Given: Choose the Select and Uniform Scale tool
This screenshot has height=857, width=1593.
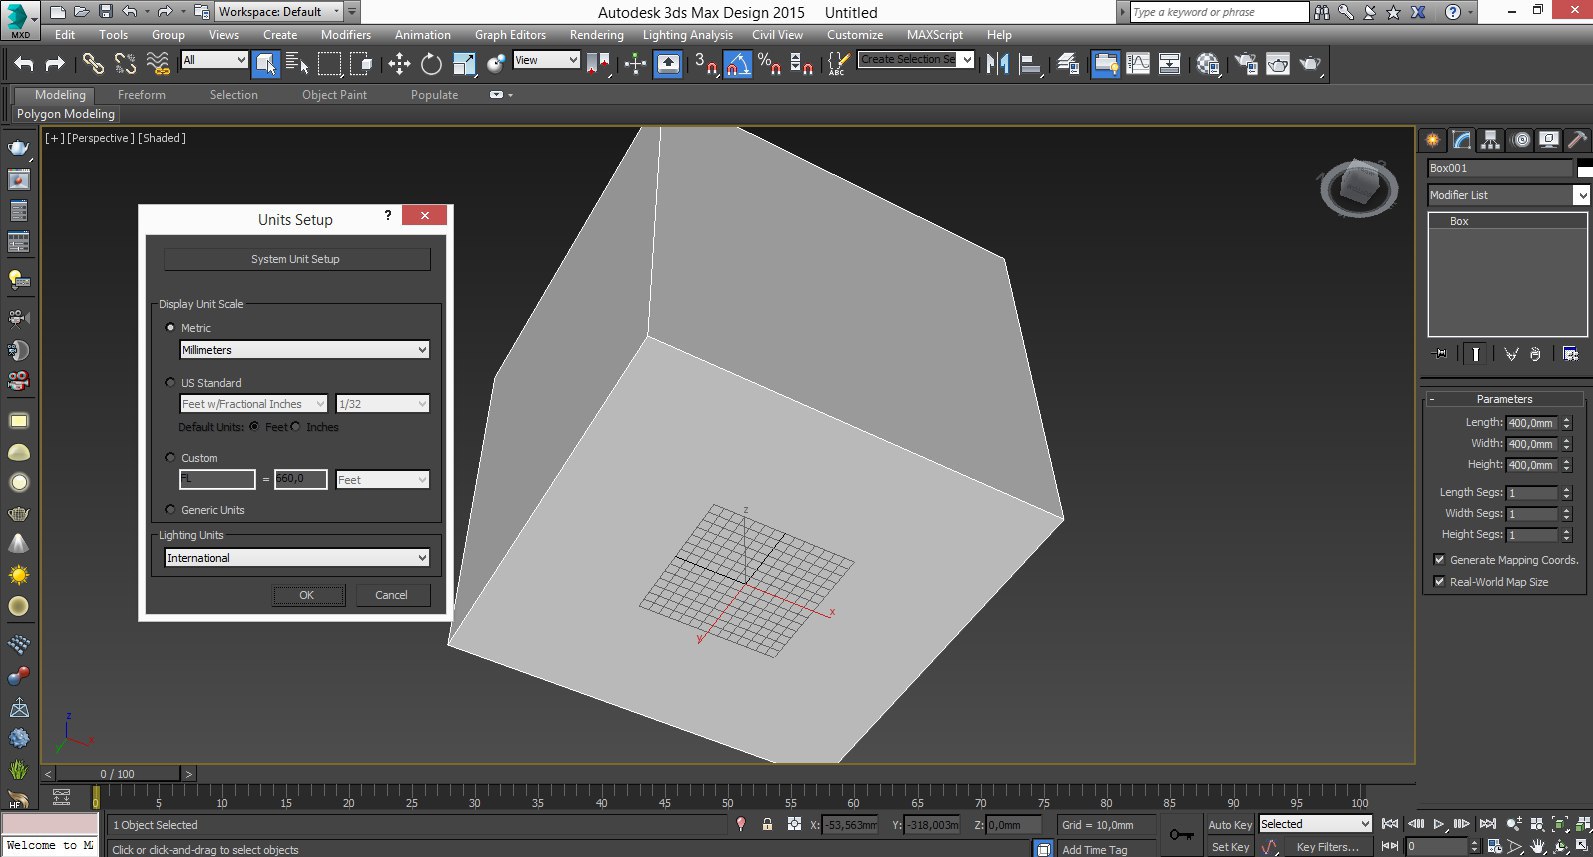Looking at the screenshot, I should 464,64.
